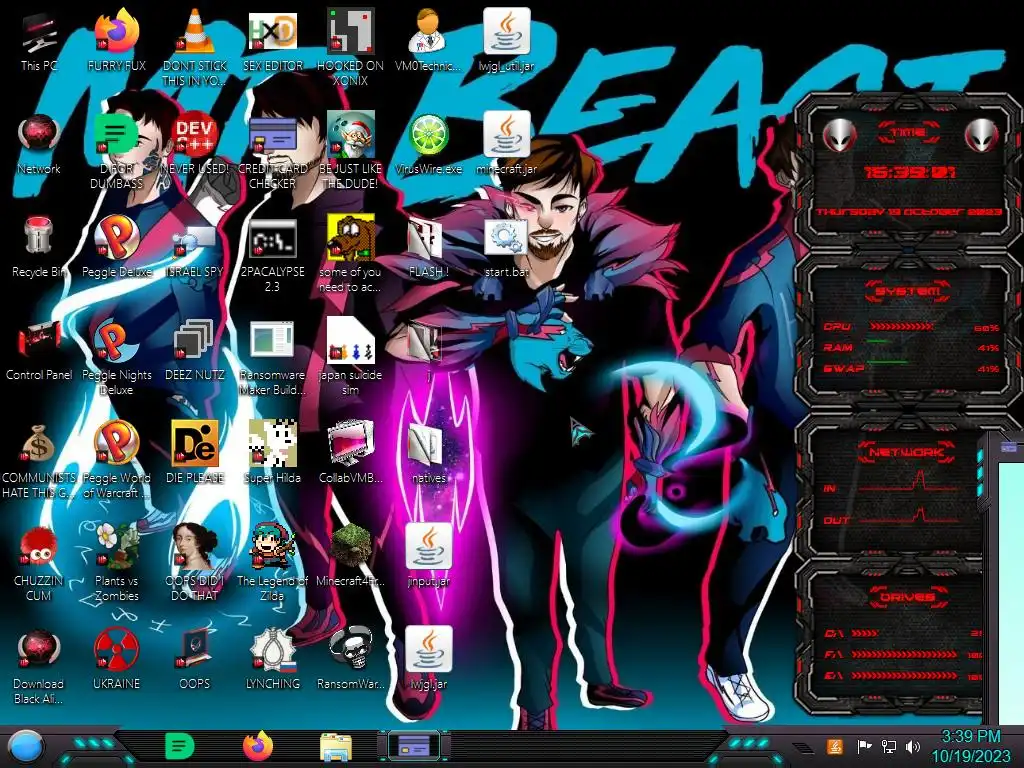Open the RansomWar skull icon
Viewport: 1024px width, 768px height.
tap(350, 650)
